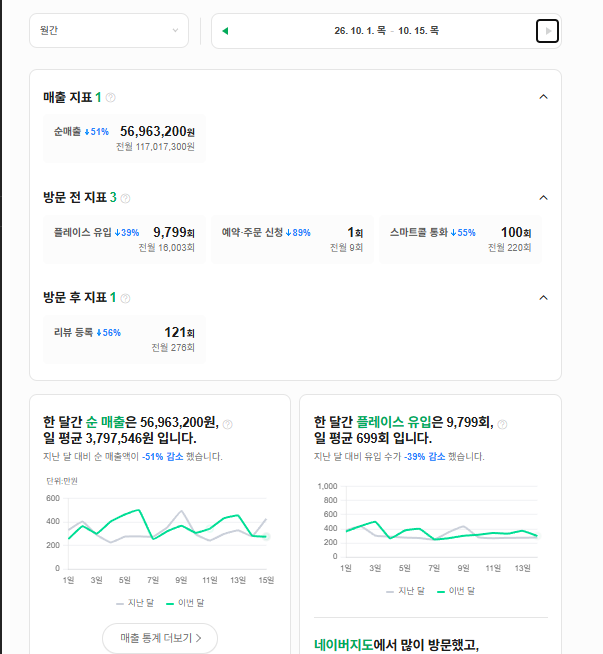Open help icon beside 플레이스 유입 chart heading
This screenshot has height=654, width=603.
502,424
